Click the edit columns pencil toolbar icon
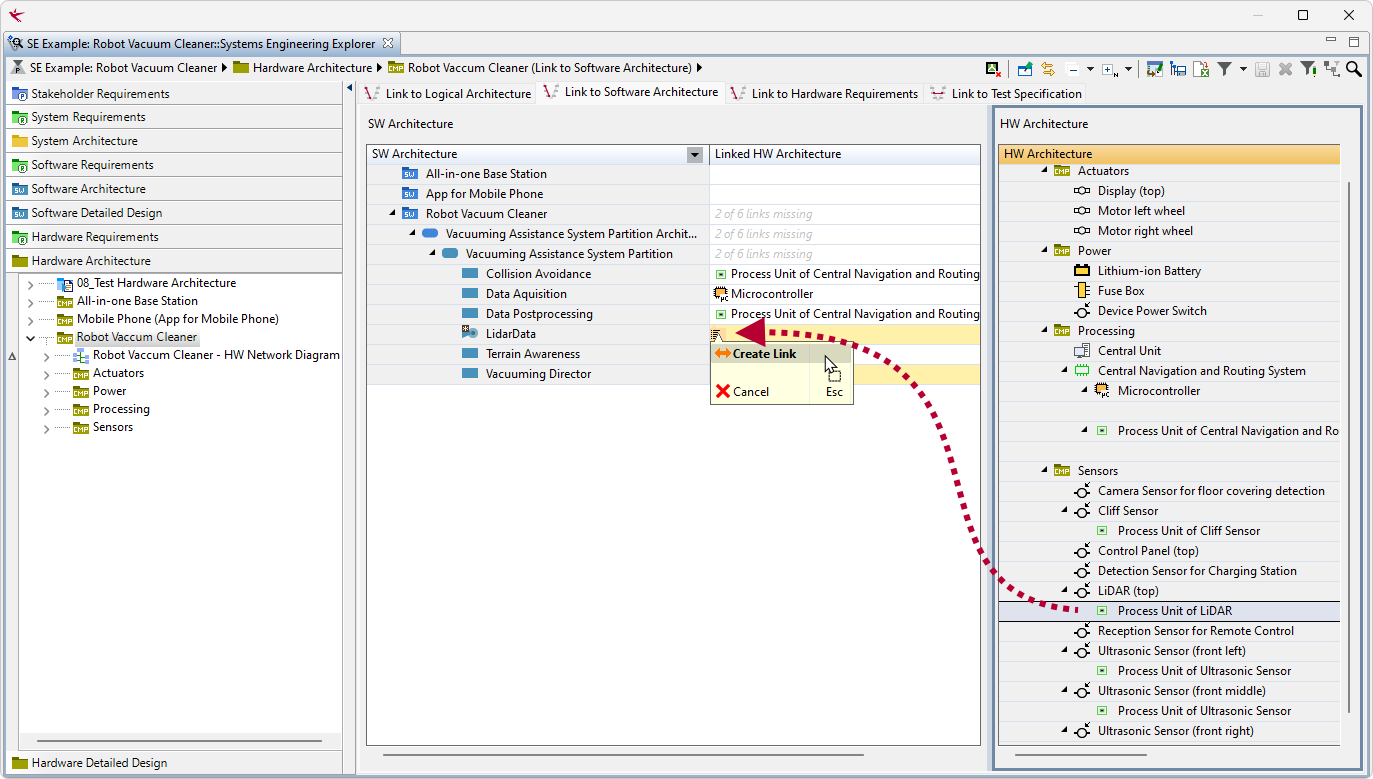This screenshot has width=1373, height=779. pyautogui.click(x=1155, y=69)
